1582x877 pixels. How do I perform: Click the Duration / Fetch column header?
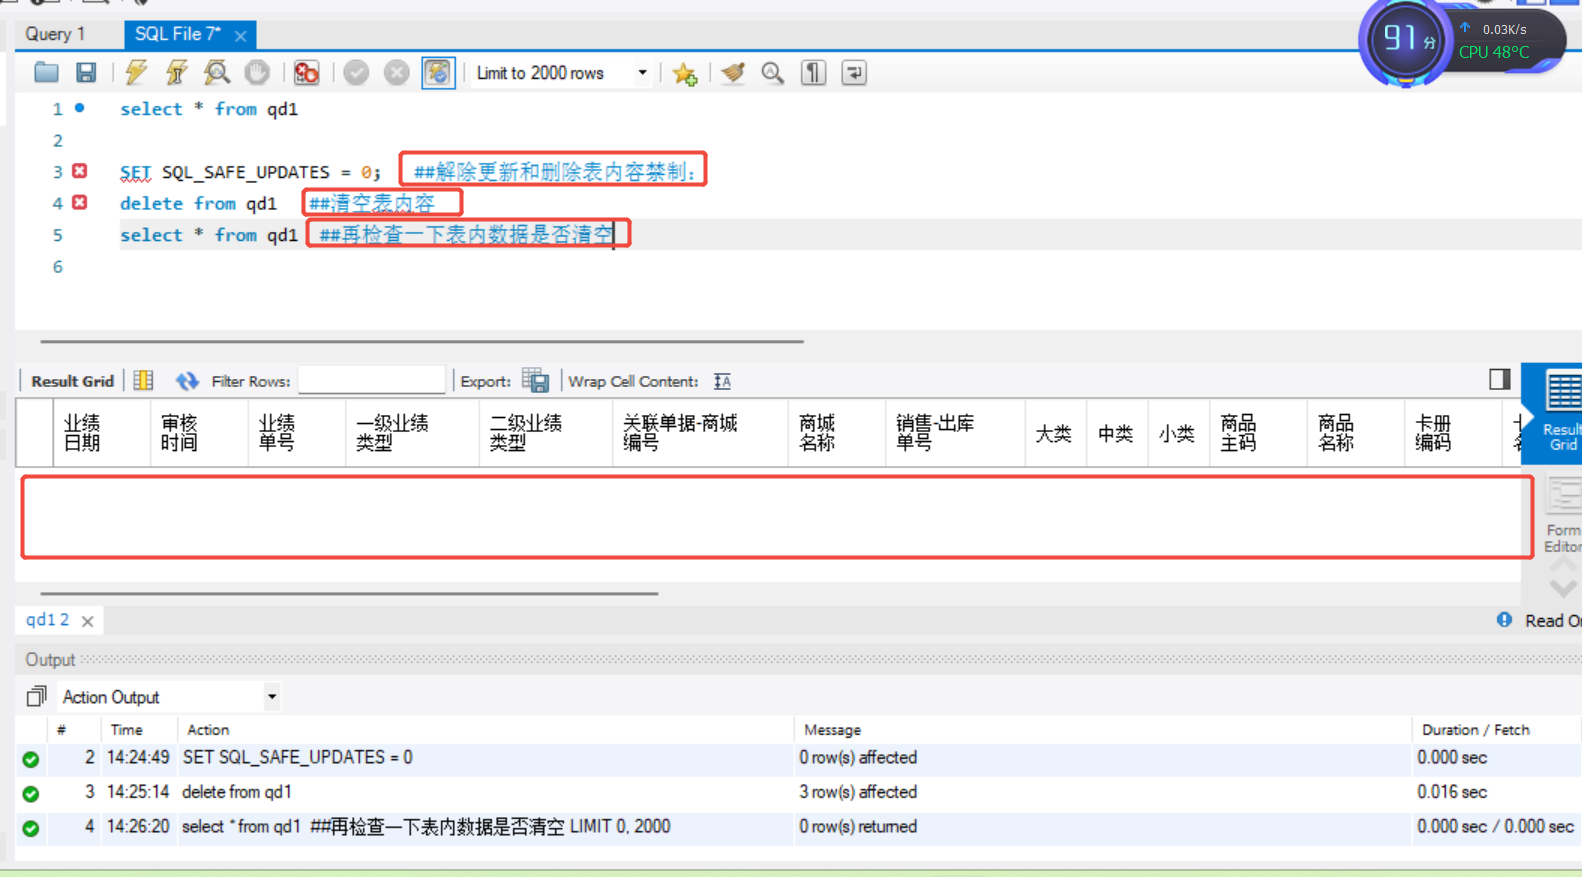coord(1476,730)
